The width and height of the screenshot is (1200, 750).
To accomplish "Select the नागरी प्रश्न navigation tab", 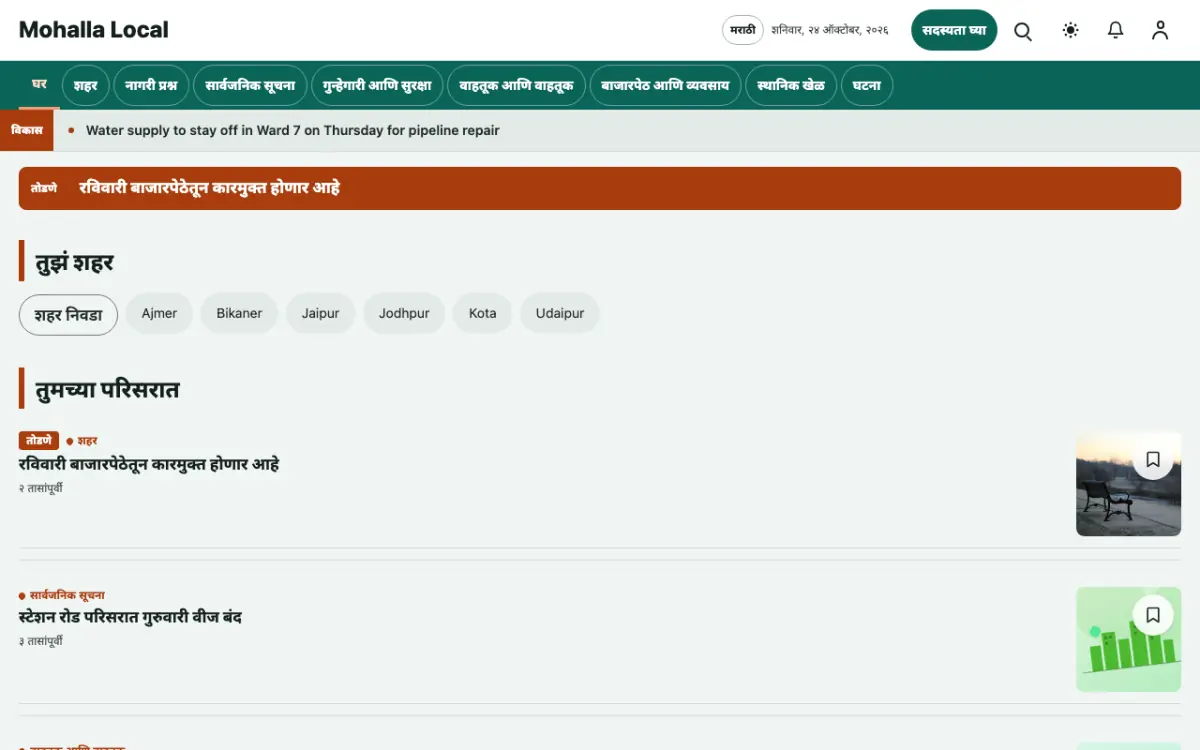I will coord(151,86).
